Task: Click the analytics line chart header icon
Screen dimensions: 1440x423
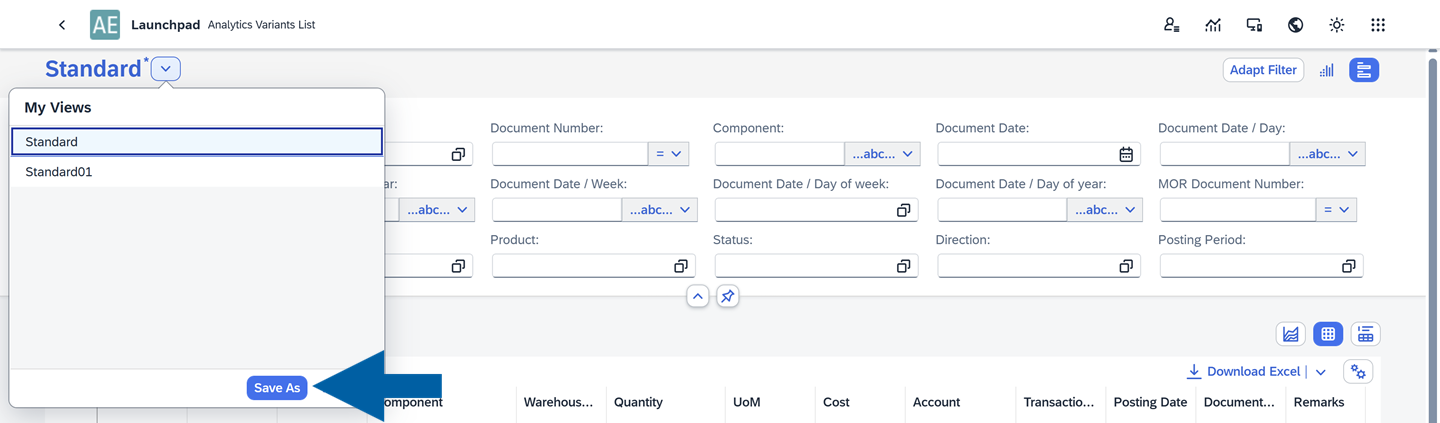Action: pos(1212,25)
